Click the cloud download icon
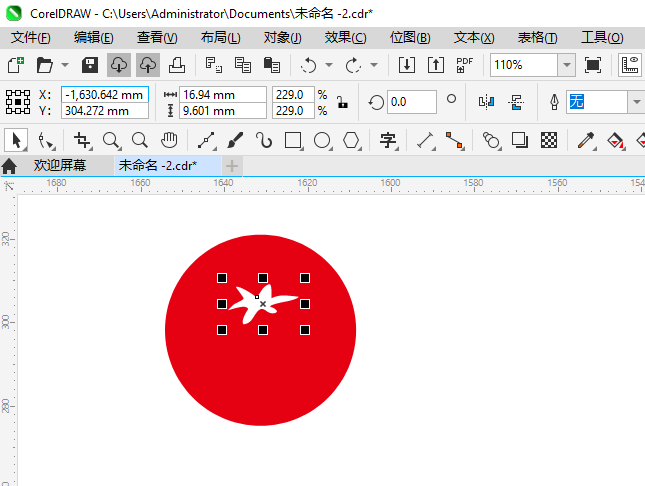This screenshot has width=645, height=486. point(119,65)
